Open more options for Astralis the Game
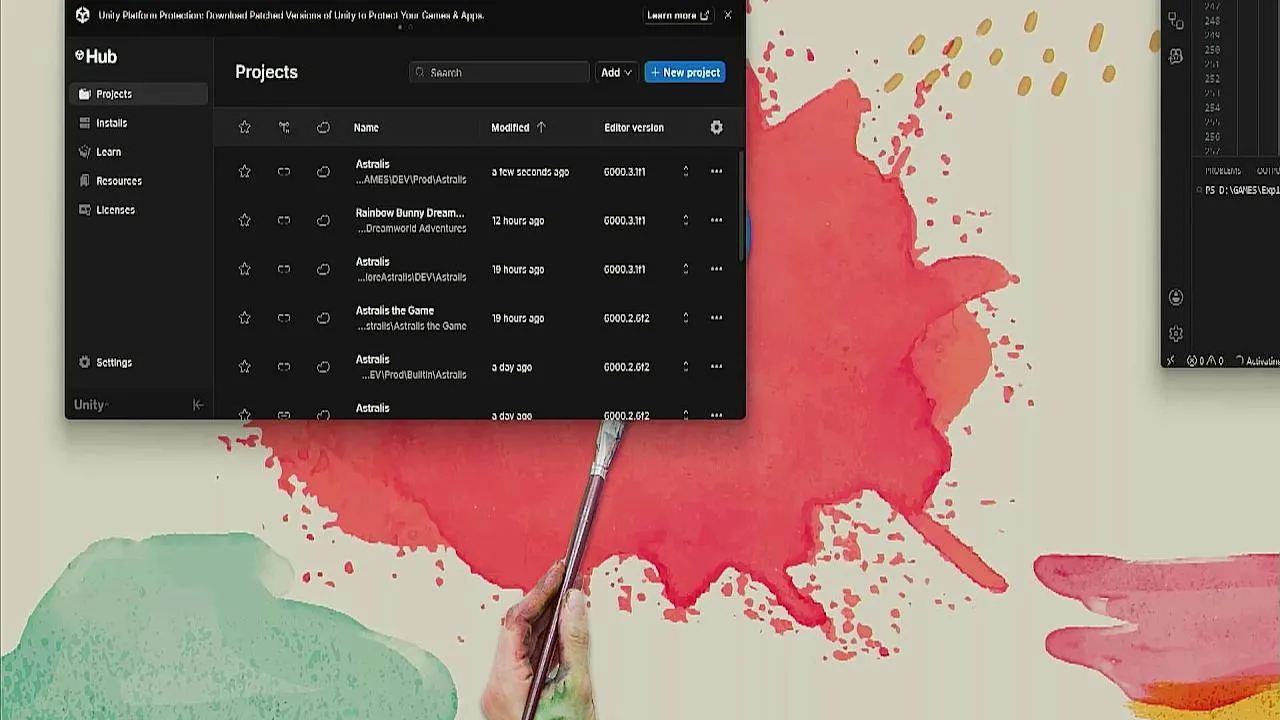Viewport: 1280px width, 720px height. 716,318
